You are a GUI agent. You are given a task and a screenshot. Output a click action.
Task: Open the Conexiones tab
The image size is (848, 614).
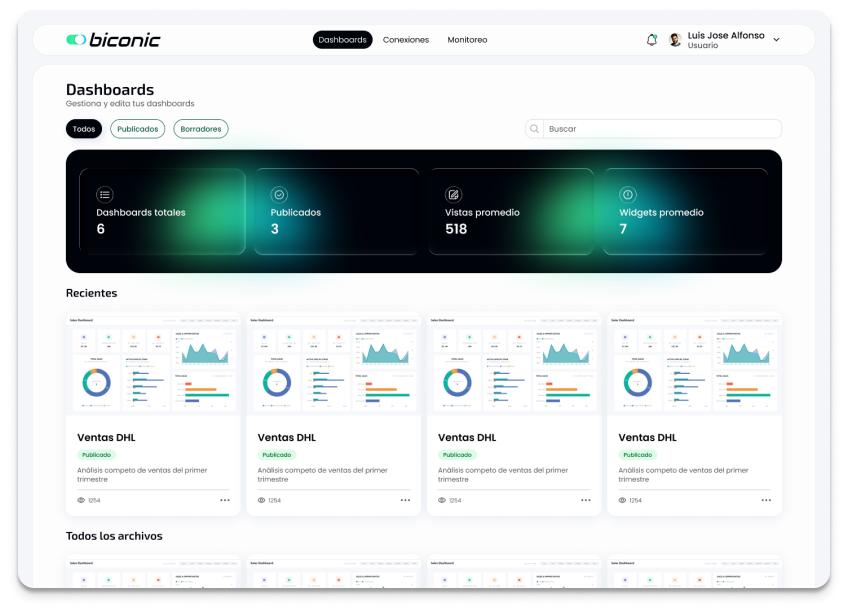[x=406, y=40]
